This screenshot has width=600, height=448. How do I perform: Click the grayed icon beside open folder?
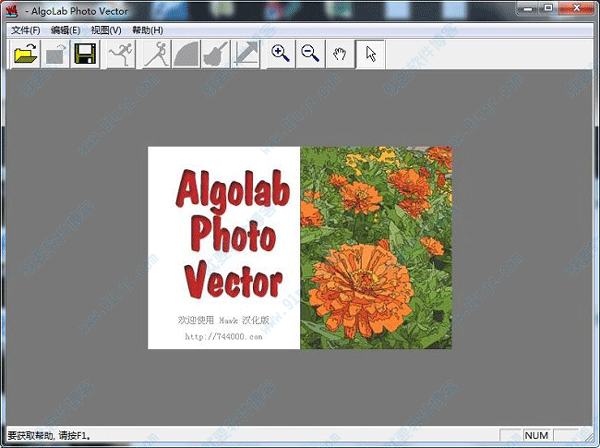click(x=55, y=54)
